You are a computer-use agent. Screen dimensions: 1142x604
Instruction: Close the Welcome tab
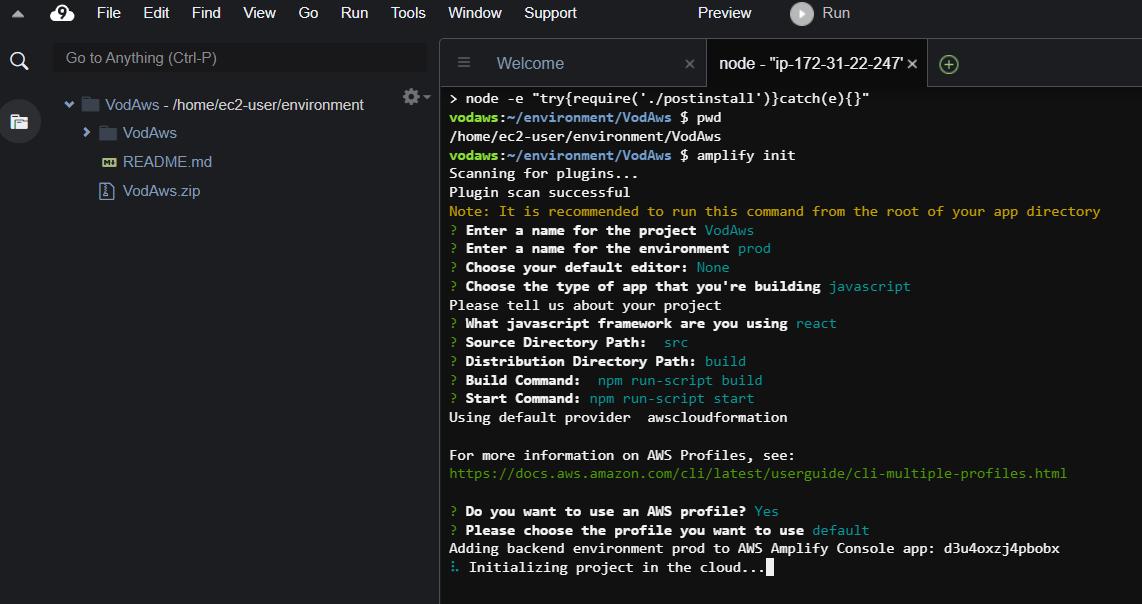coord(690,64)
